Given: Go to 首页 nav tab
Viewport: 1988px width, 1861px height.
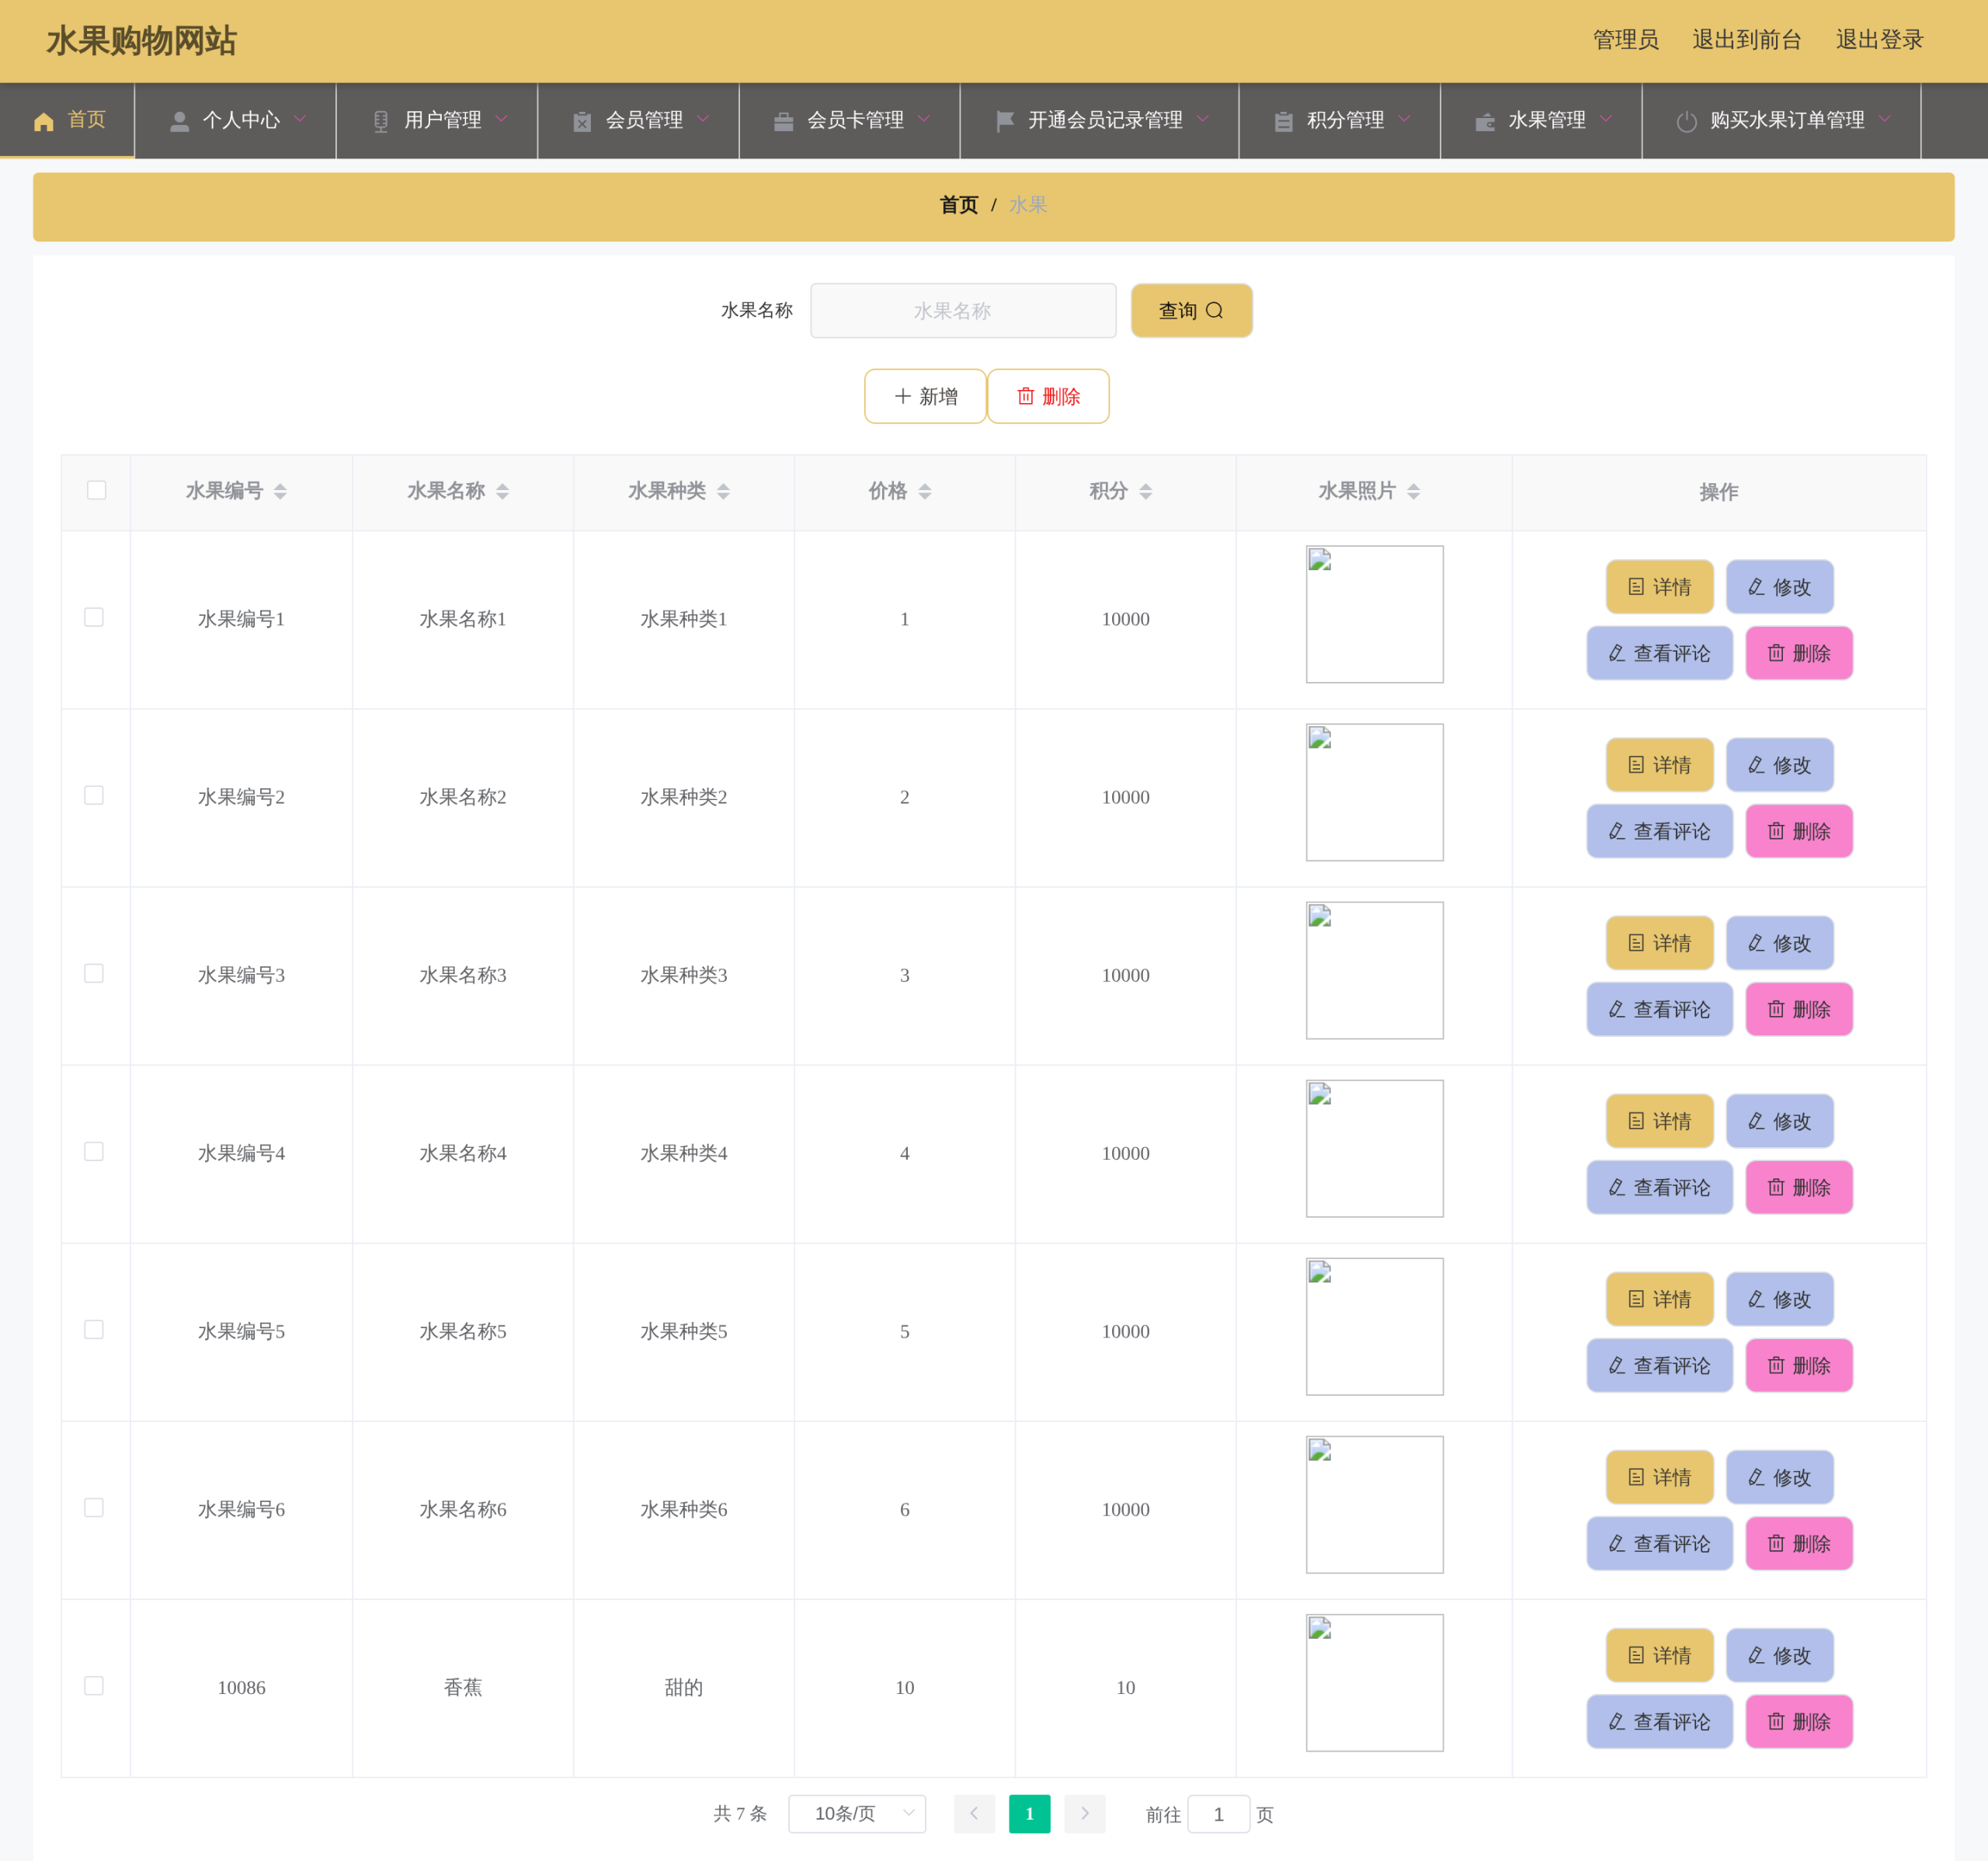Looking at the screenshot, I should tap(67, 121).
